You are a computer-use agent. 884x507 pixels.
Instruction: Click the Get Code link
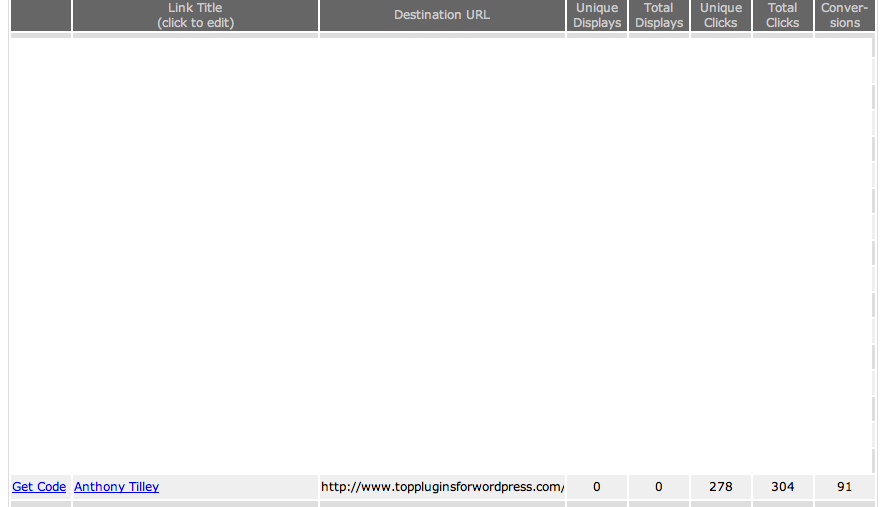click(39, 487)
